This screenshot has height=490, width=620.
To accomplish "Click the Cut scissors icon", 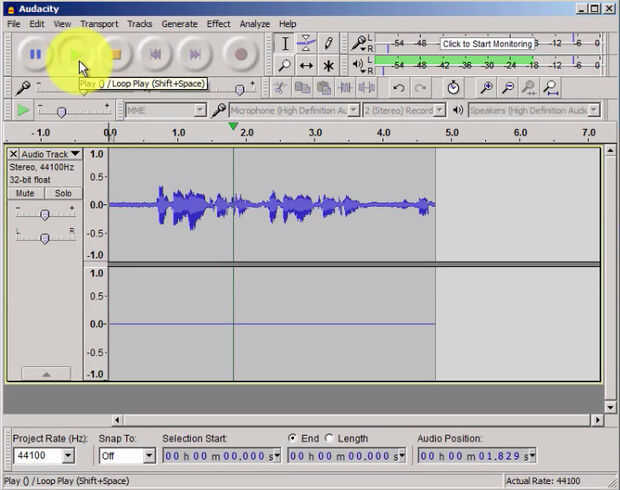I will (280, 88).
